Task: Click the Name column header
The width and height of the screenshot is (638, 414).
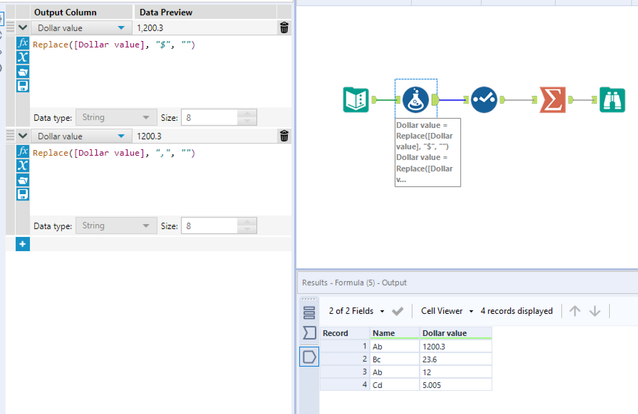Action: click(x=395, y=333)
